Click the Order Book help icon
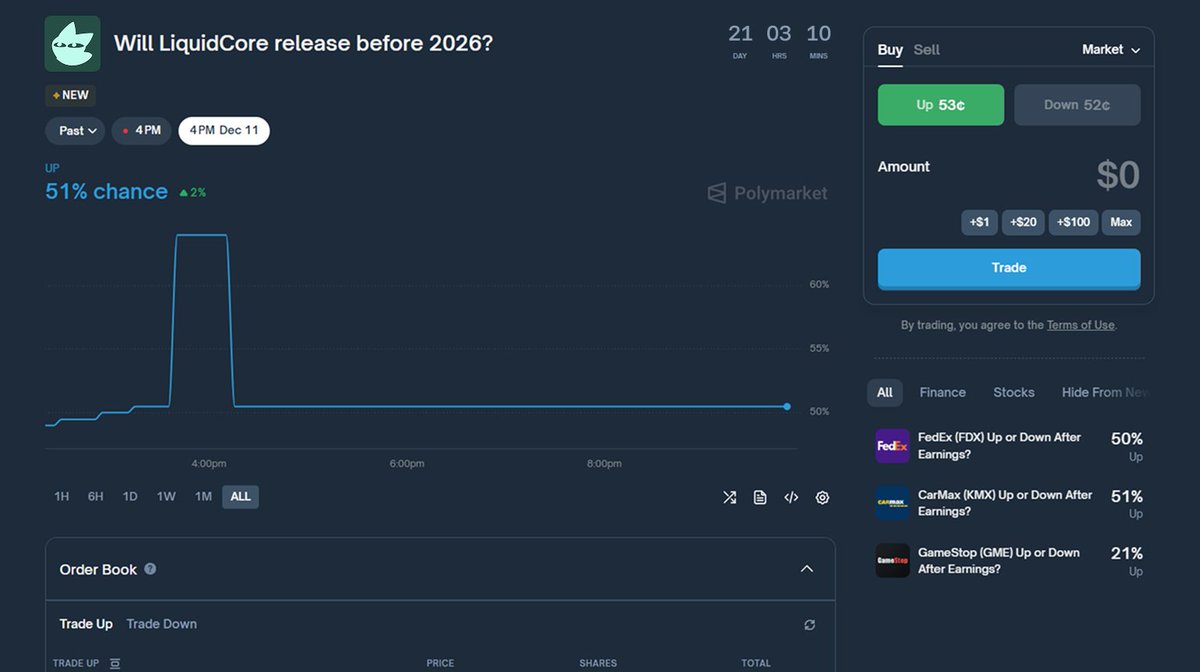 tap(150, 569)
